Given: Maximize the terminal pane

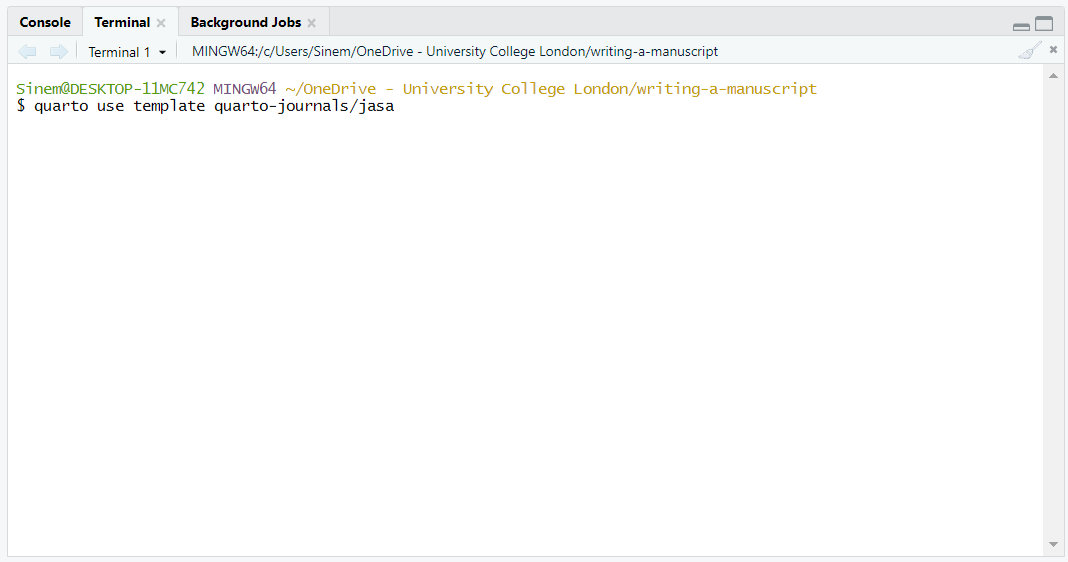Looking at the screenshot, I should click(x=1044, y=24).
